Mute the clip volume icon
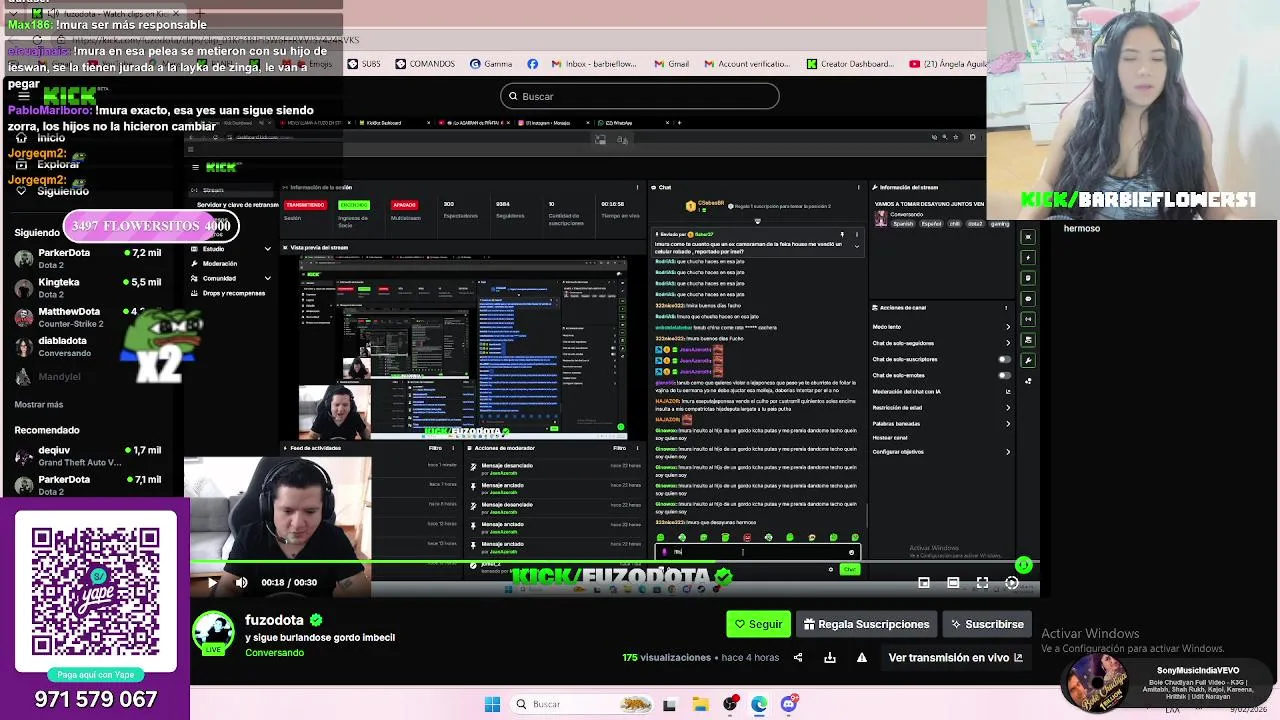This screenshot has width=1280, height=720. [x=241, y=582]
